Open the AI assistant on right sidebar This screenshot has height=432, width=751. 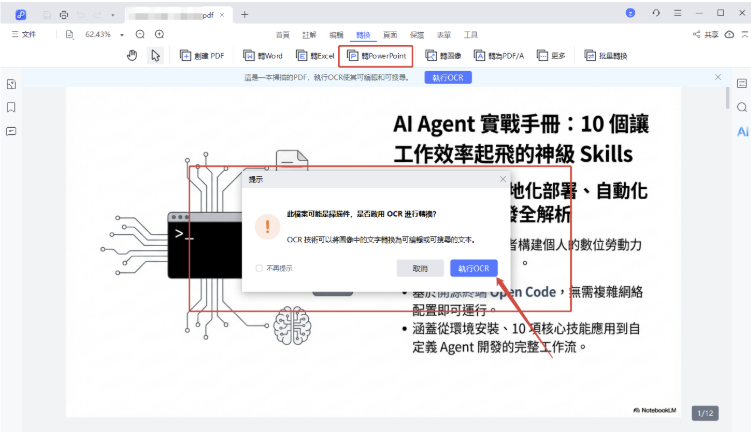(742, 132)
